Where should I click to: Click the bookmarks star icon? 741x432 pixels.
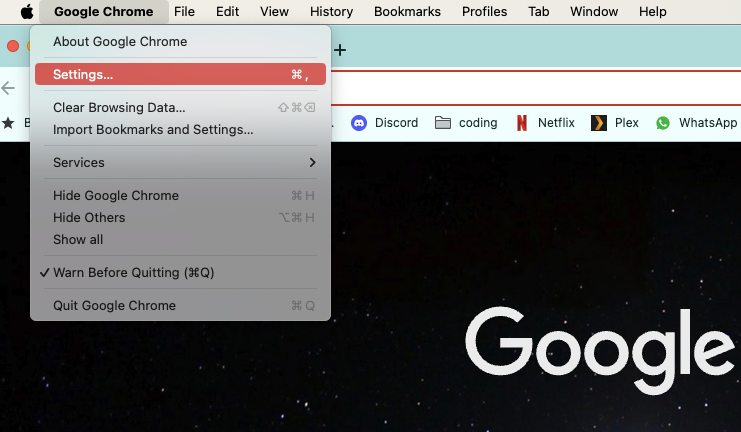[8, 123]
